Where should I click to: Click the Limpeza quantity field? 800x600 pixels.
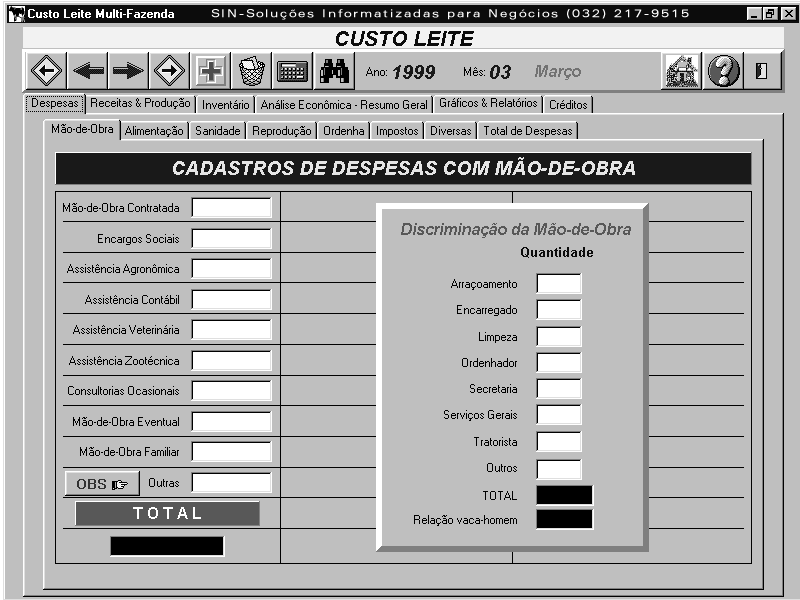click(x=559, y=337)
